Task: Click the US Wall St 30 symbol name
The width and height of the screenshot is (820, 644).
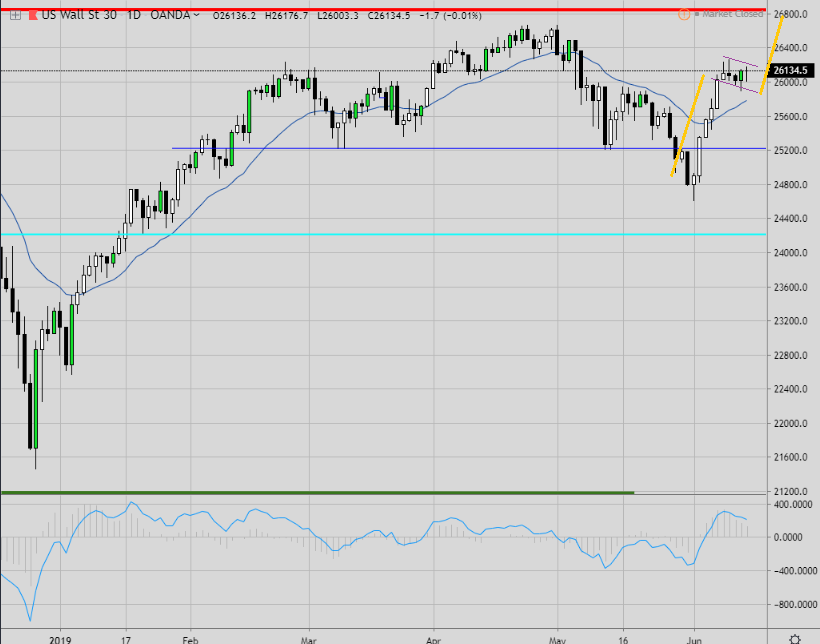Action: pyautogui.click(x=79, y=15)
